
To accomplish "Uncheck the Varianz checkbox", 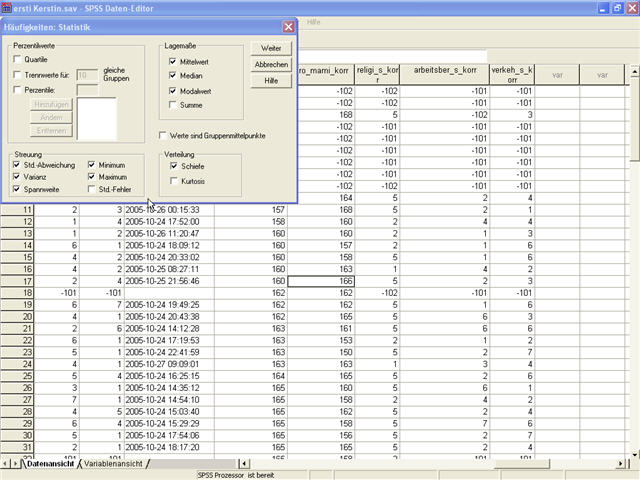I will [x=18, y=176].
